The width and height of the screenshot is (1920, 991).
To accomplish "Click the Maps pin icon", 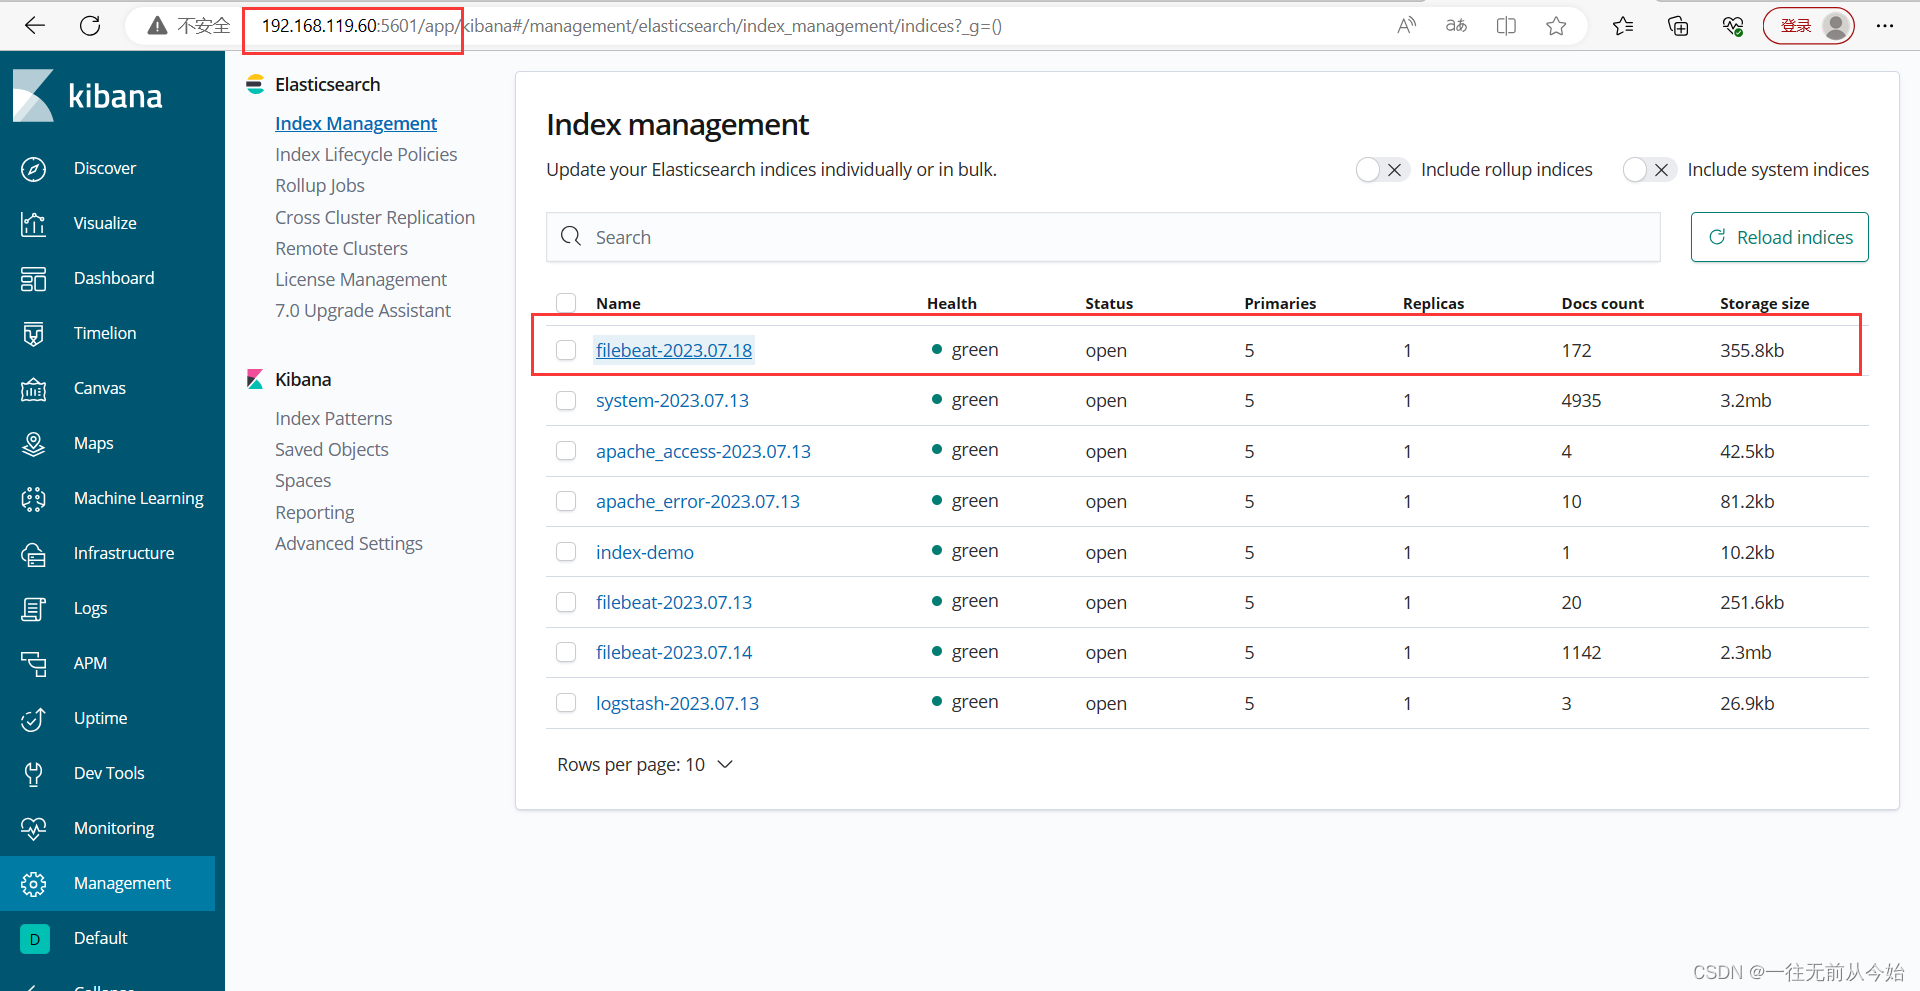I will coord(34,444).
